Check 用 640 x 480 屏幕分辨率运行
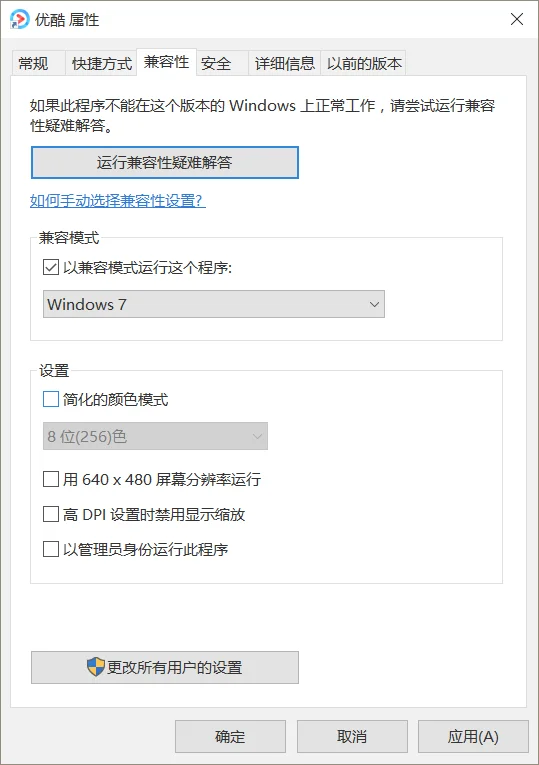This screenshot has height=765, width=539. click(51, 479)
